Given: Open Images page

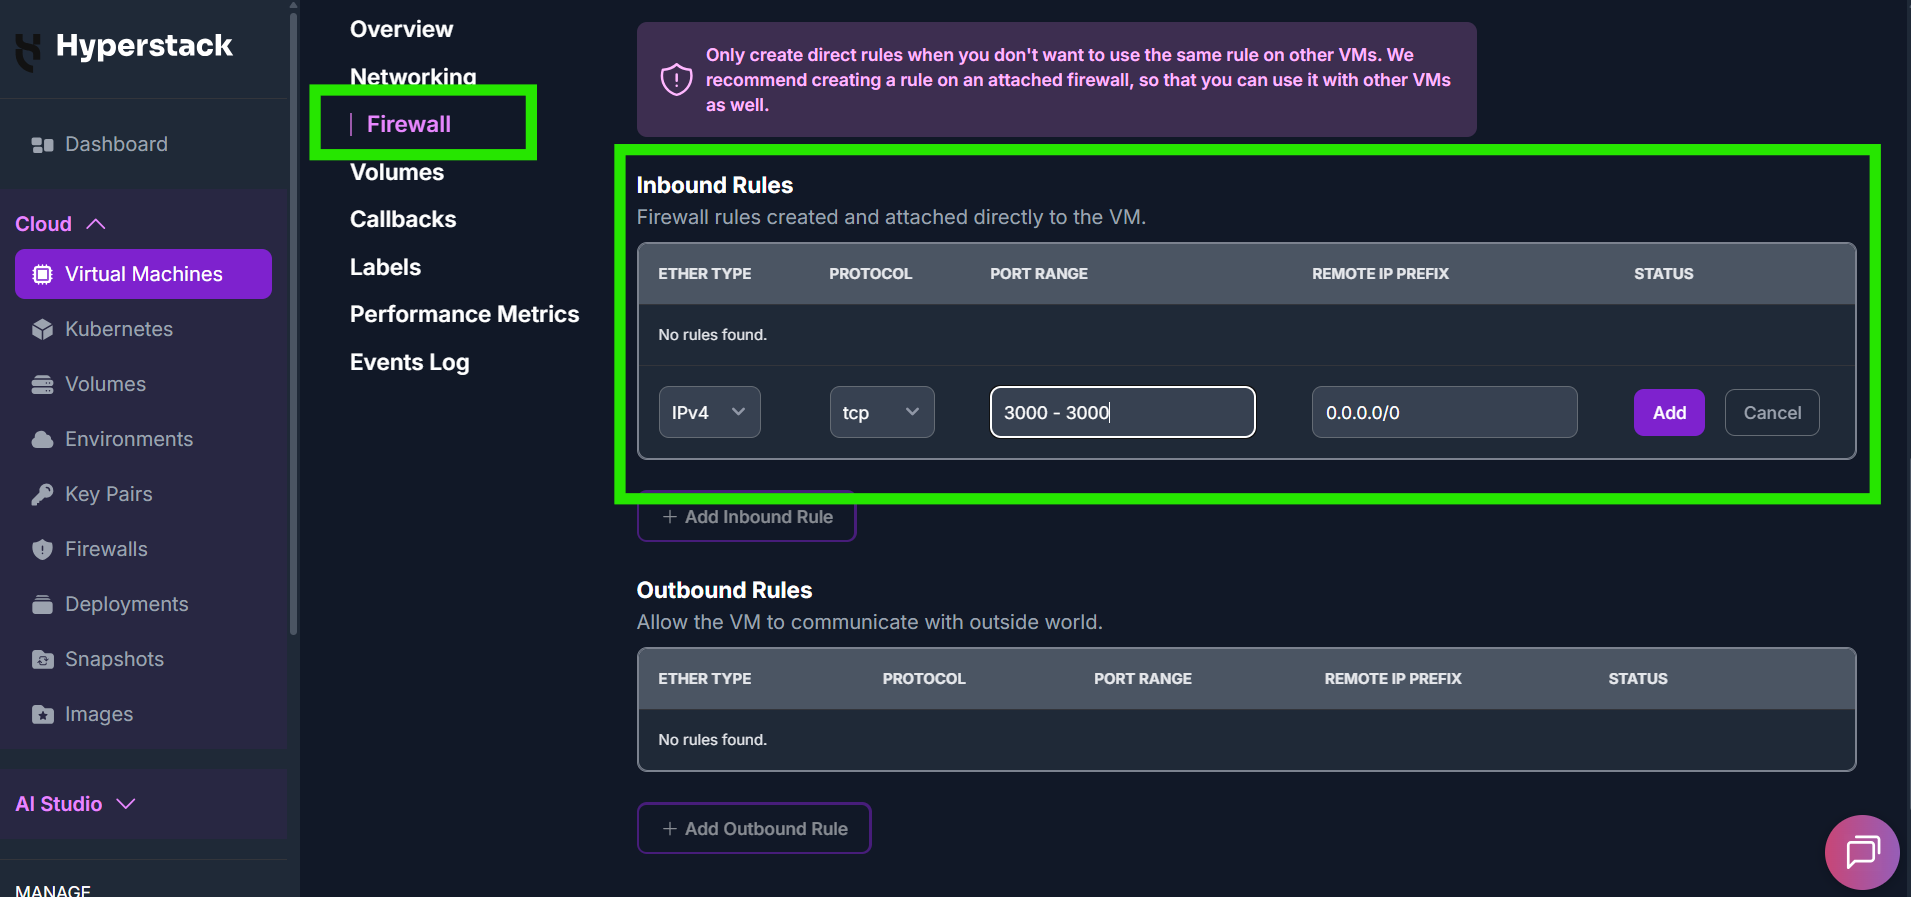Looking at the screenshot, I should click(x=99, y=714).
